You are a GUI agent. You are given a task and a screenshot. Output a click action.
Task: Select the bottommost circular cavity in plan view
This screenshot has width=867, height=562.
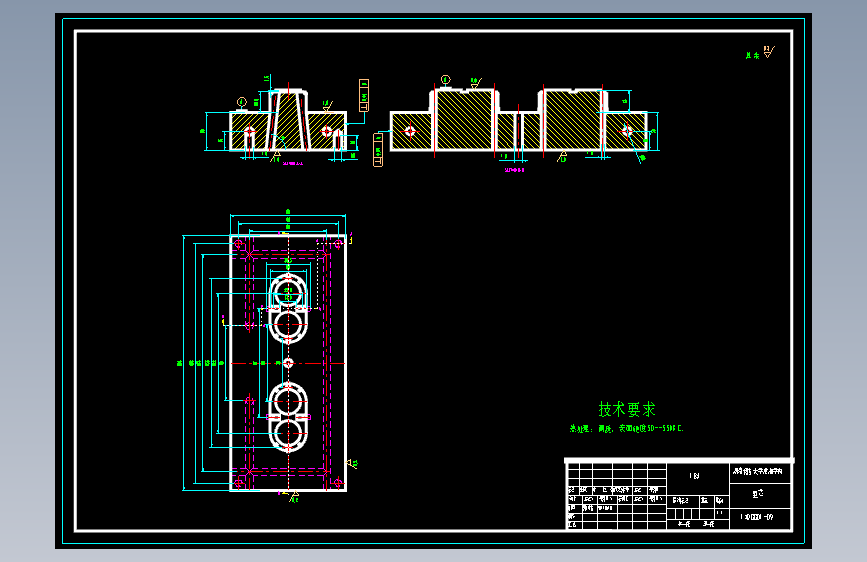288,435
